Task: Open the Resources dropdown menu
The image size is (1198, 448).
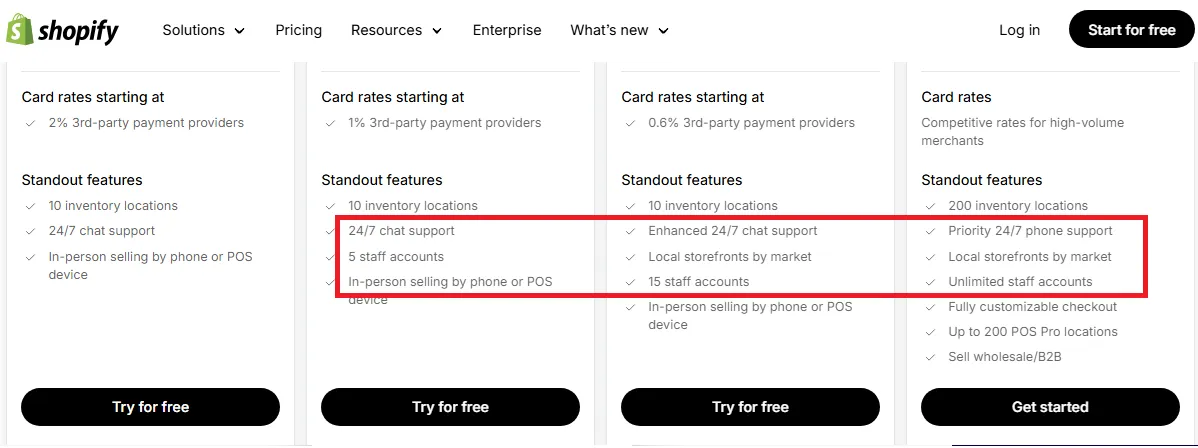Action: (x=396, y=30)
